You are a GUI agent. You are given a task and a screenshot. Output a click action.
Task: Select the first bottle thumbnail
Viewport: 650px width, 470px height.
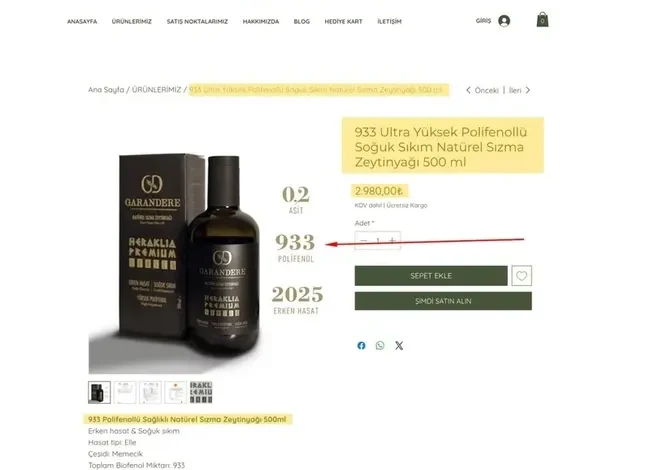99,392
